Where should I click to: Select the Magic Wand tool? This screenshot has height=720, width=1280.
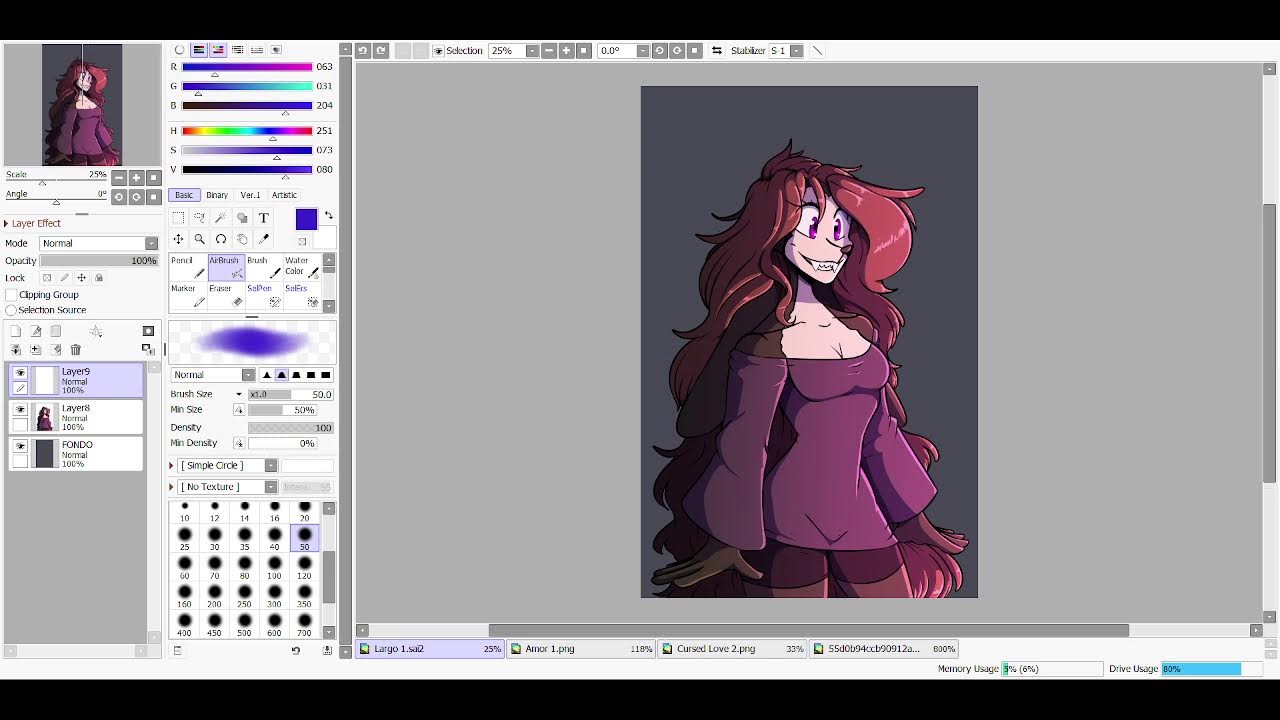[x=221, y=218]
